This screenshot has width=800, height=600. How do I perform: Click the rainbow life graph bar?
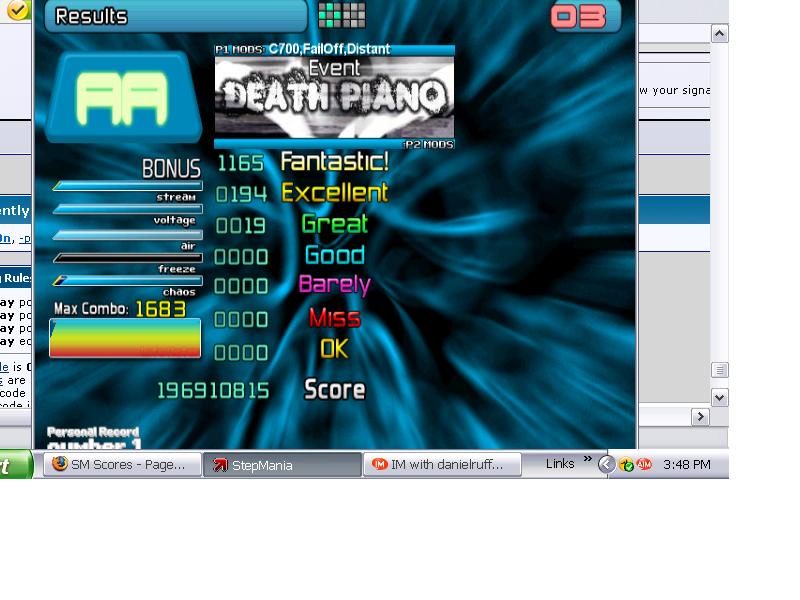click(x=125, y=338)
